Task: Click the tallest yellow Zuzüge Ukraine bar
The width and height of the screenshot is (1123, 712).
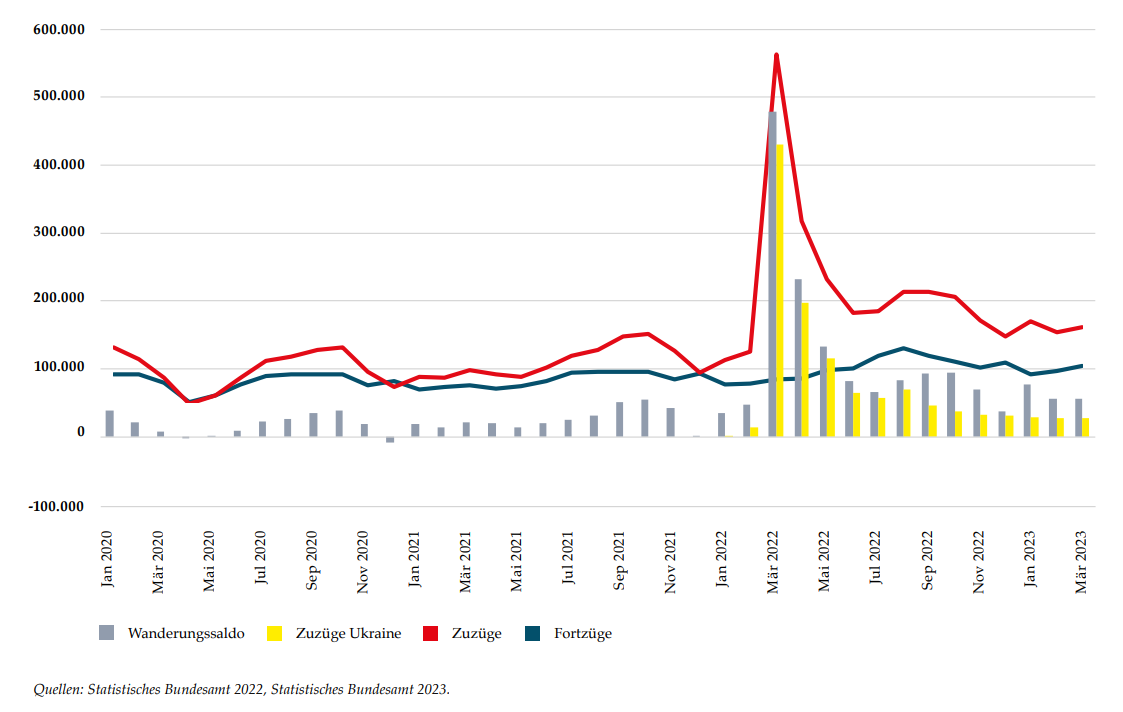Action: click(780, 290)
